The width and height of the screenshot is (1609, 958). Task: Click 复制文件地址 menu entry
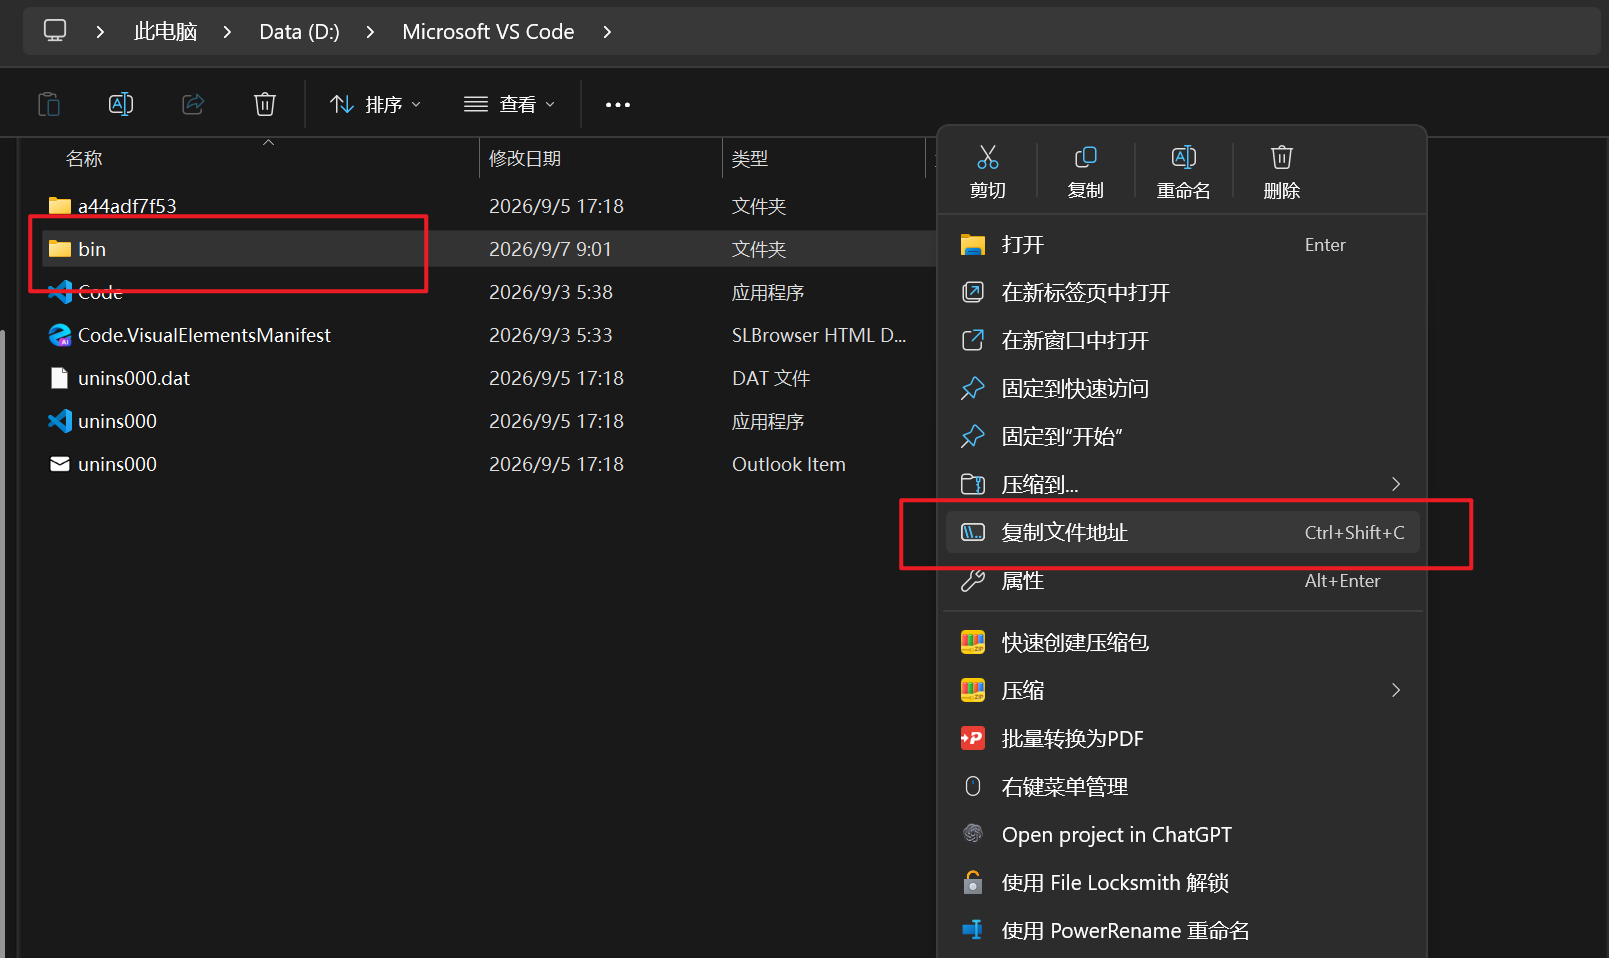(1182, 533)
